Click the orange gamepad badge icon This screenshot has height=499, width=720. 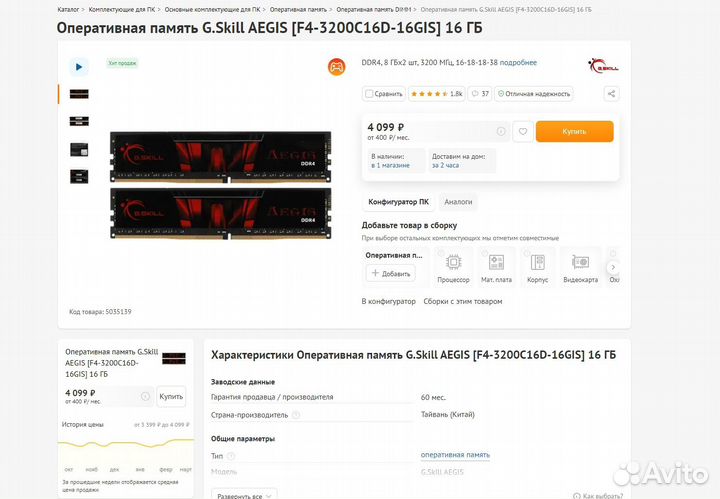(336, 67)
